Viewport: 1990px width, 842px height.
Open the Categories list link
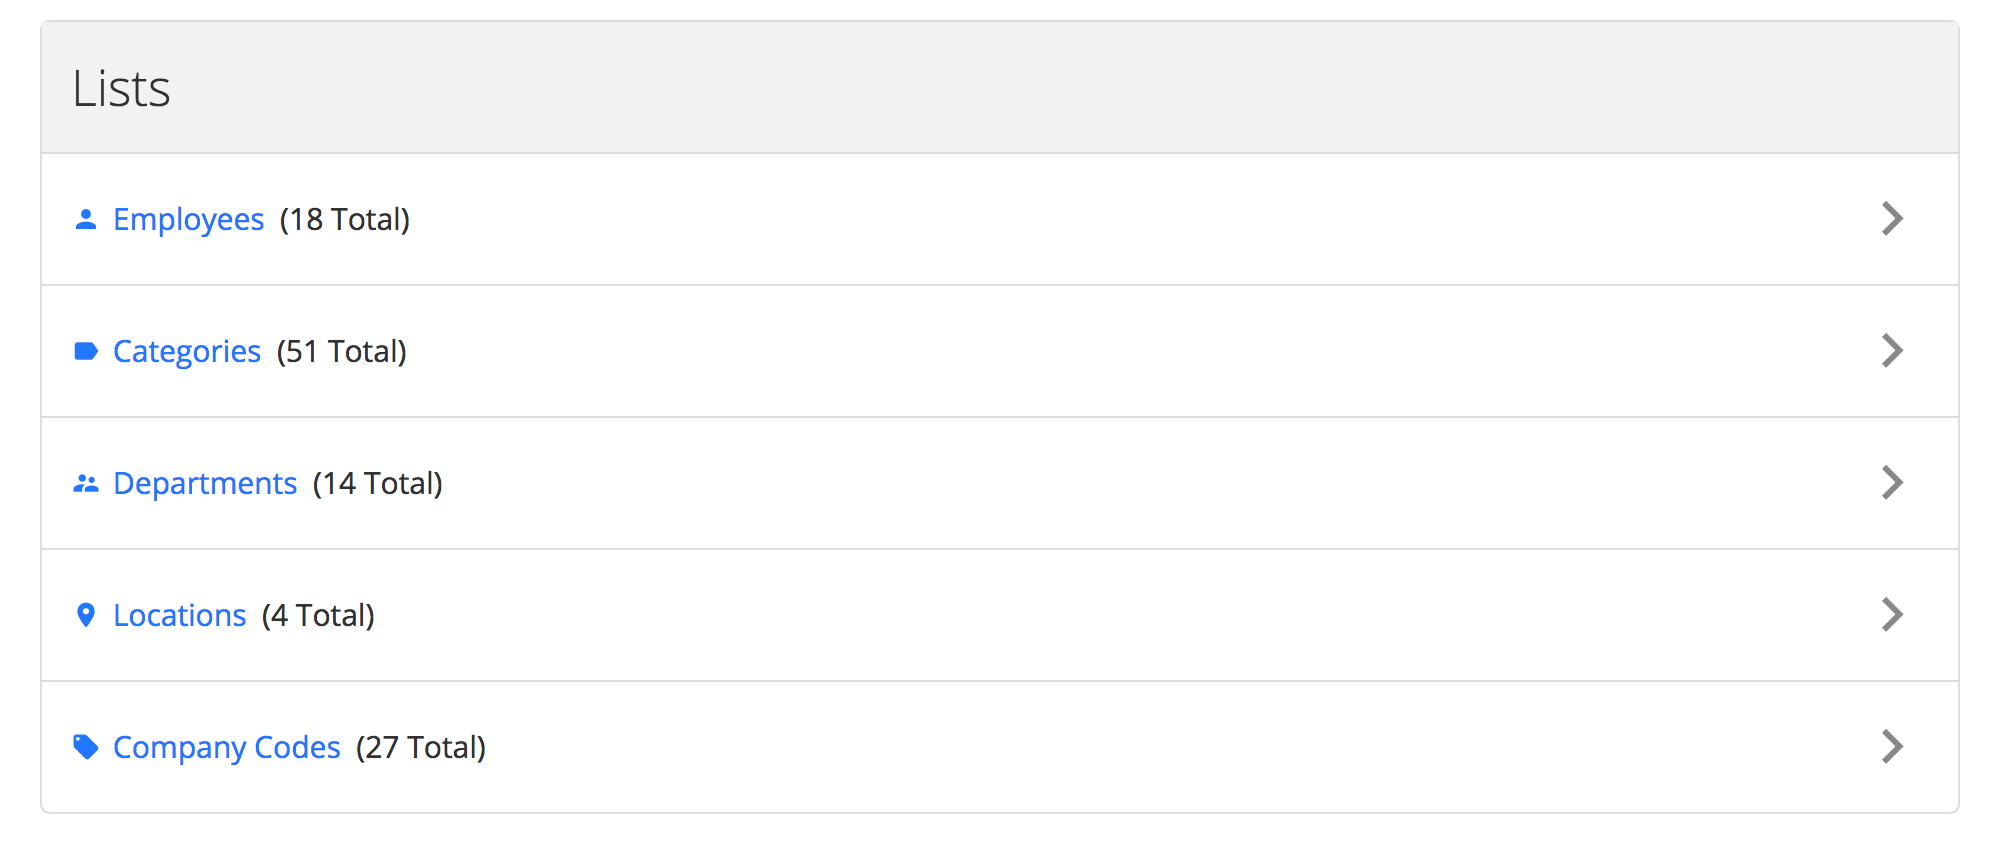point(186,351)
